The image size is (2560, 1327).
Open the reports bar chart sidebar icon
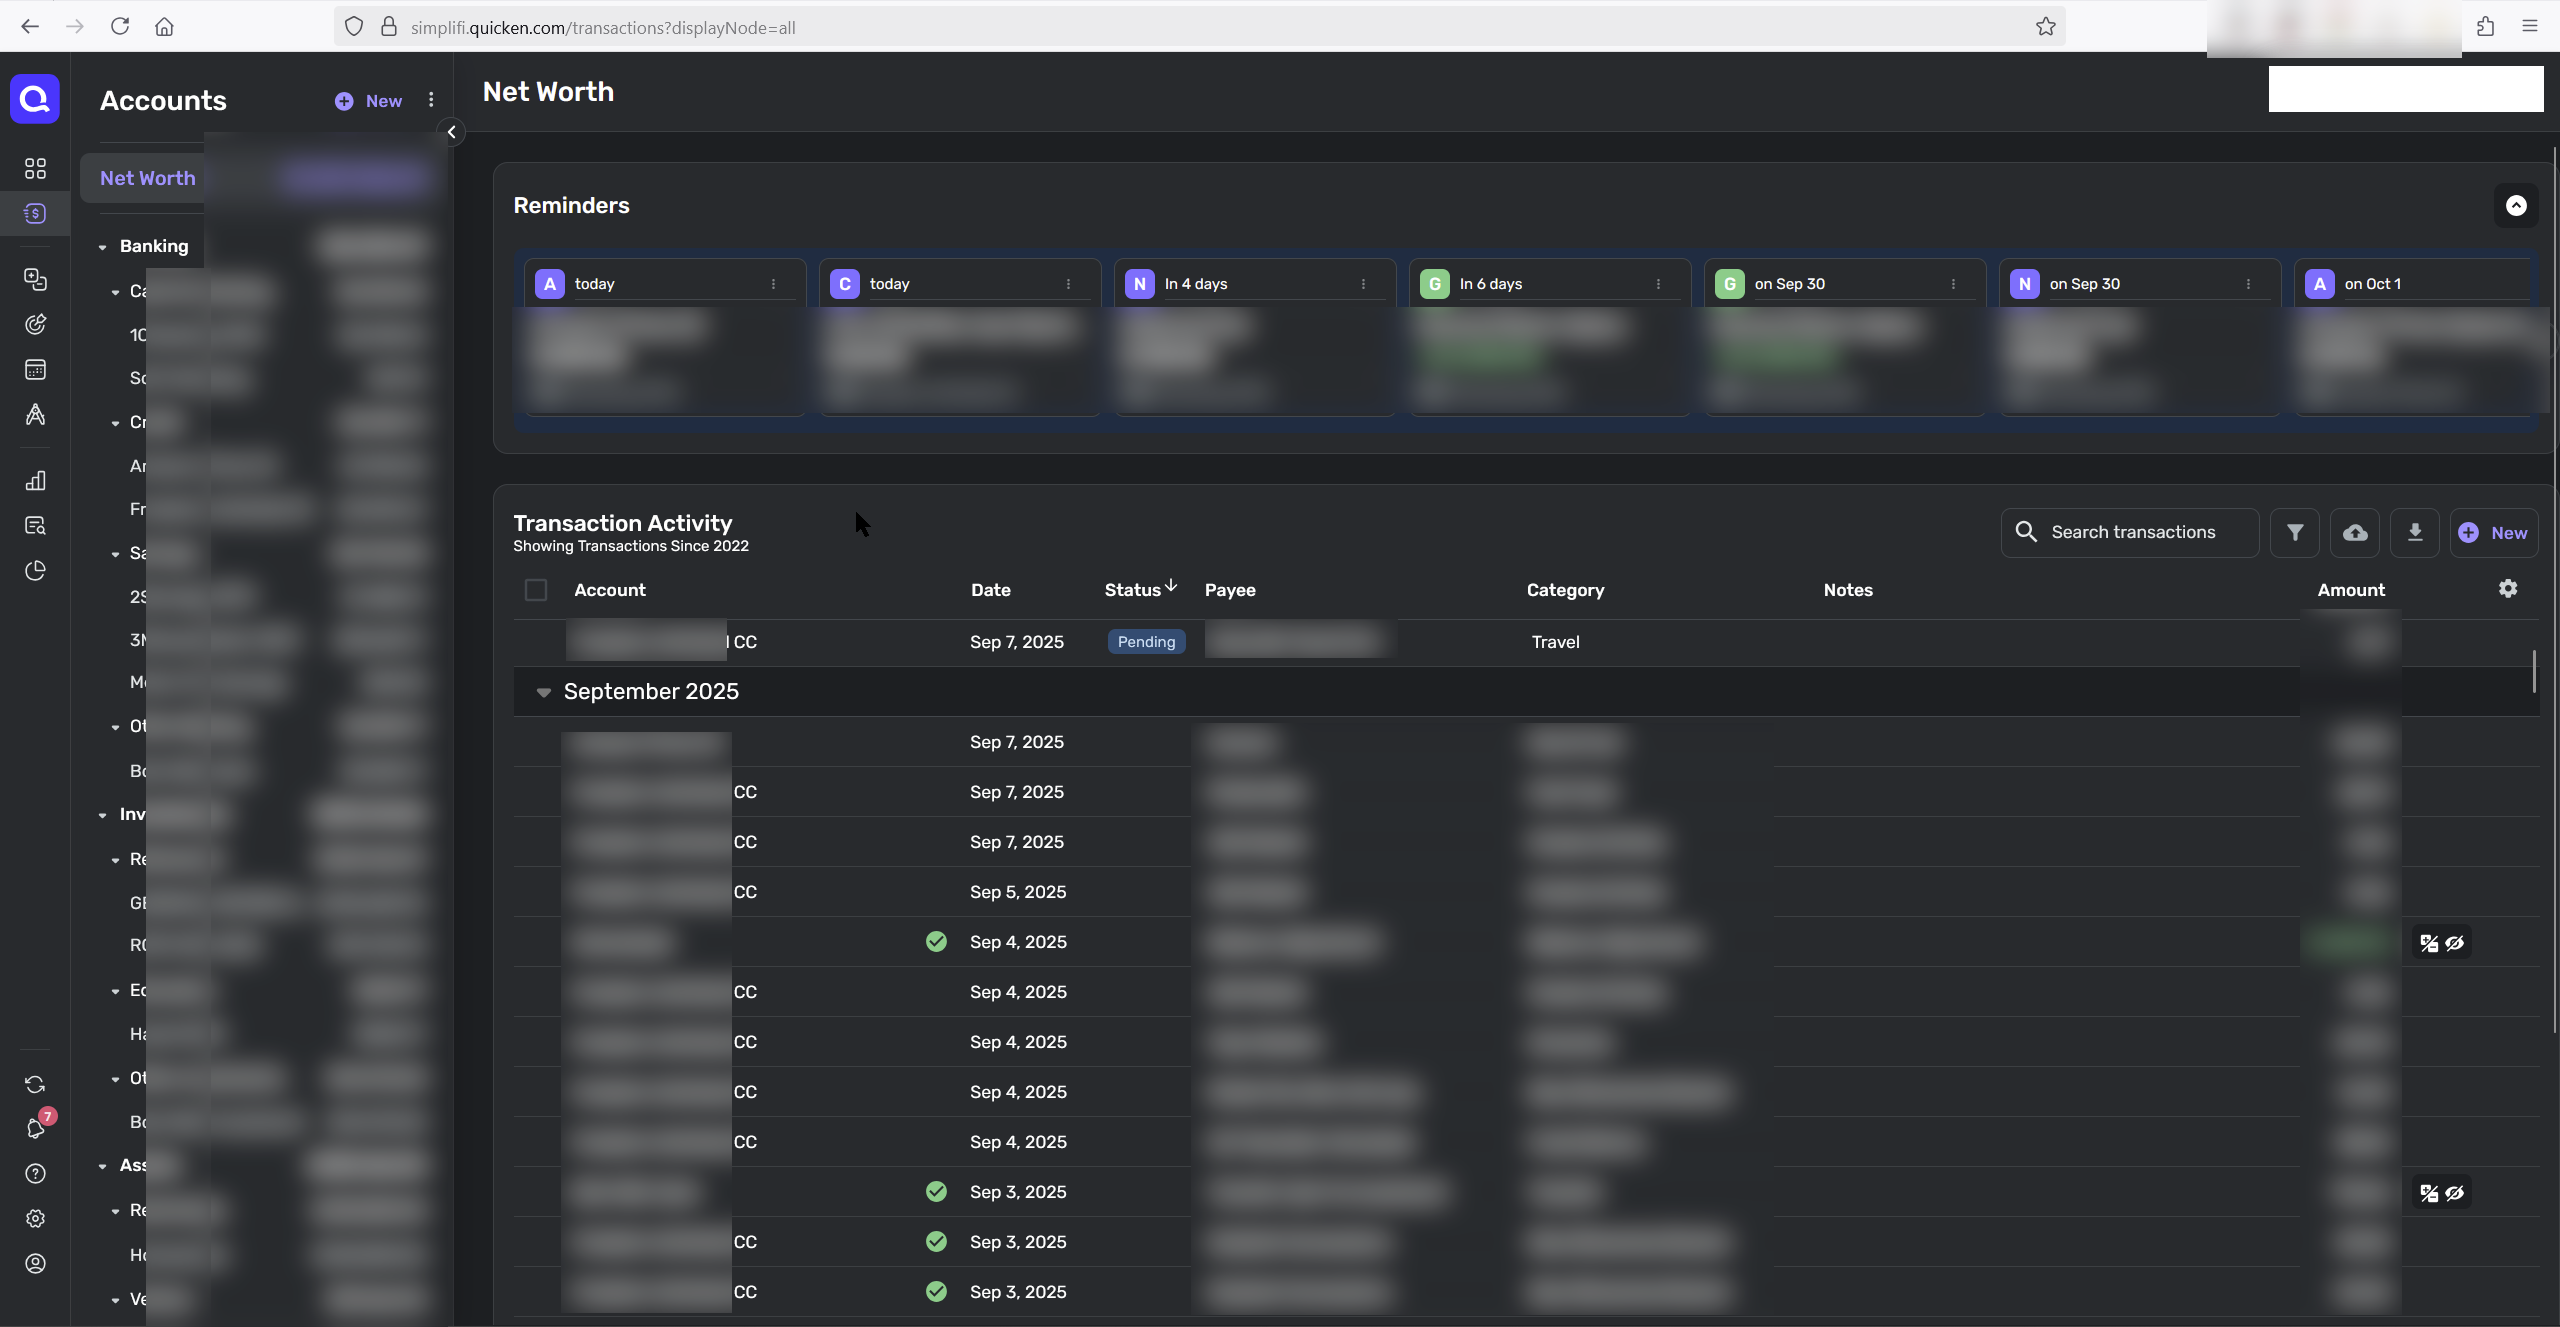point(36,481)
